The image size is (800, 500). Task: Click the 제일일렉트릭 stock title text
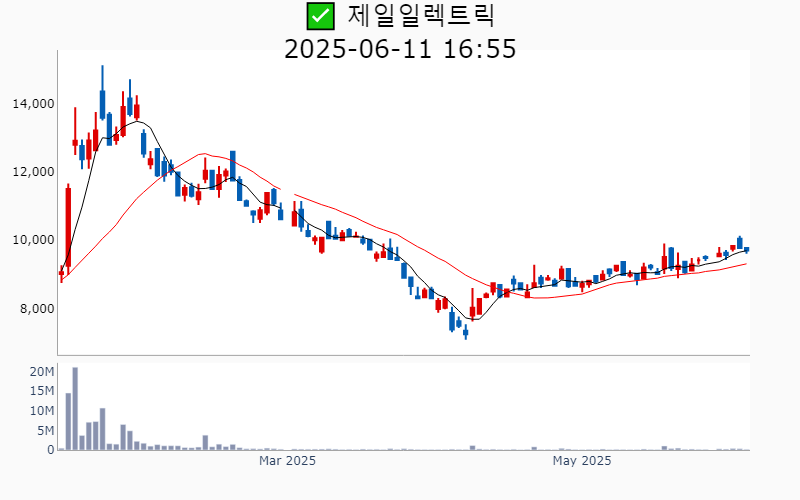coord(421,15)
